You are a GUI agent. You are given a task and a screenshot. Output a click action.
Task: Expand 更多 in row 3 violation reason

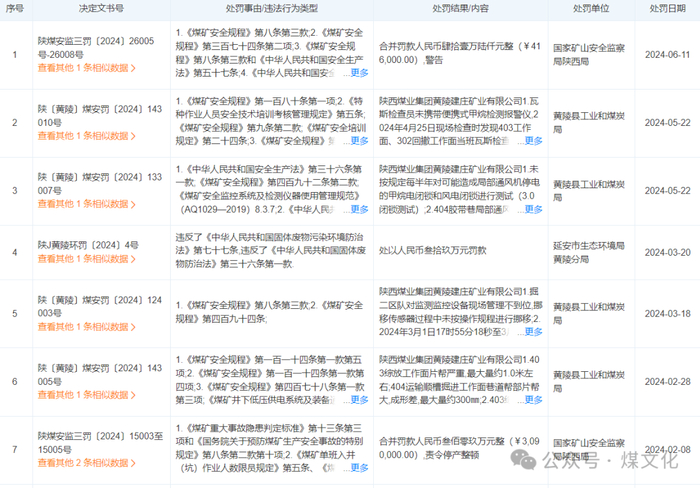[x=359, y=209]
